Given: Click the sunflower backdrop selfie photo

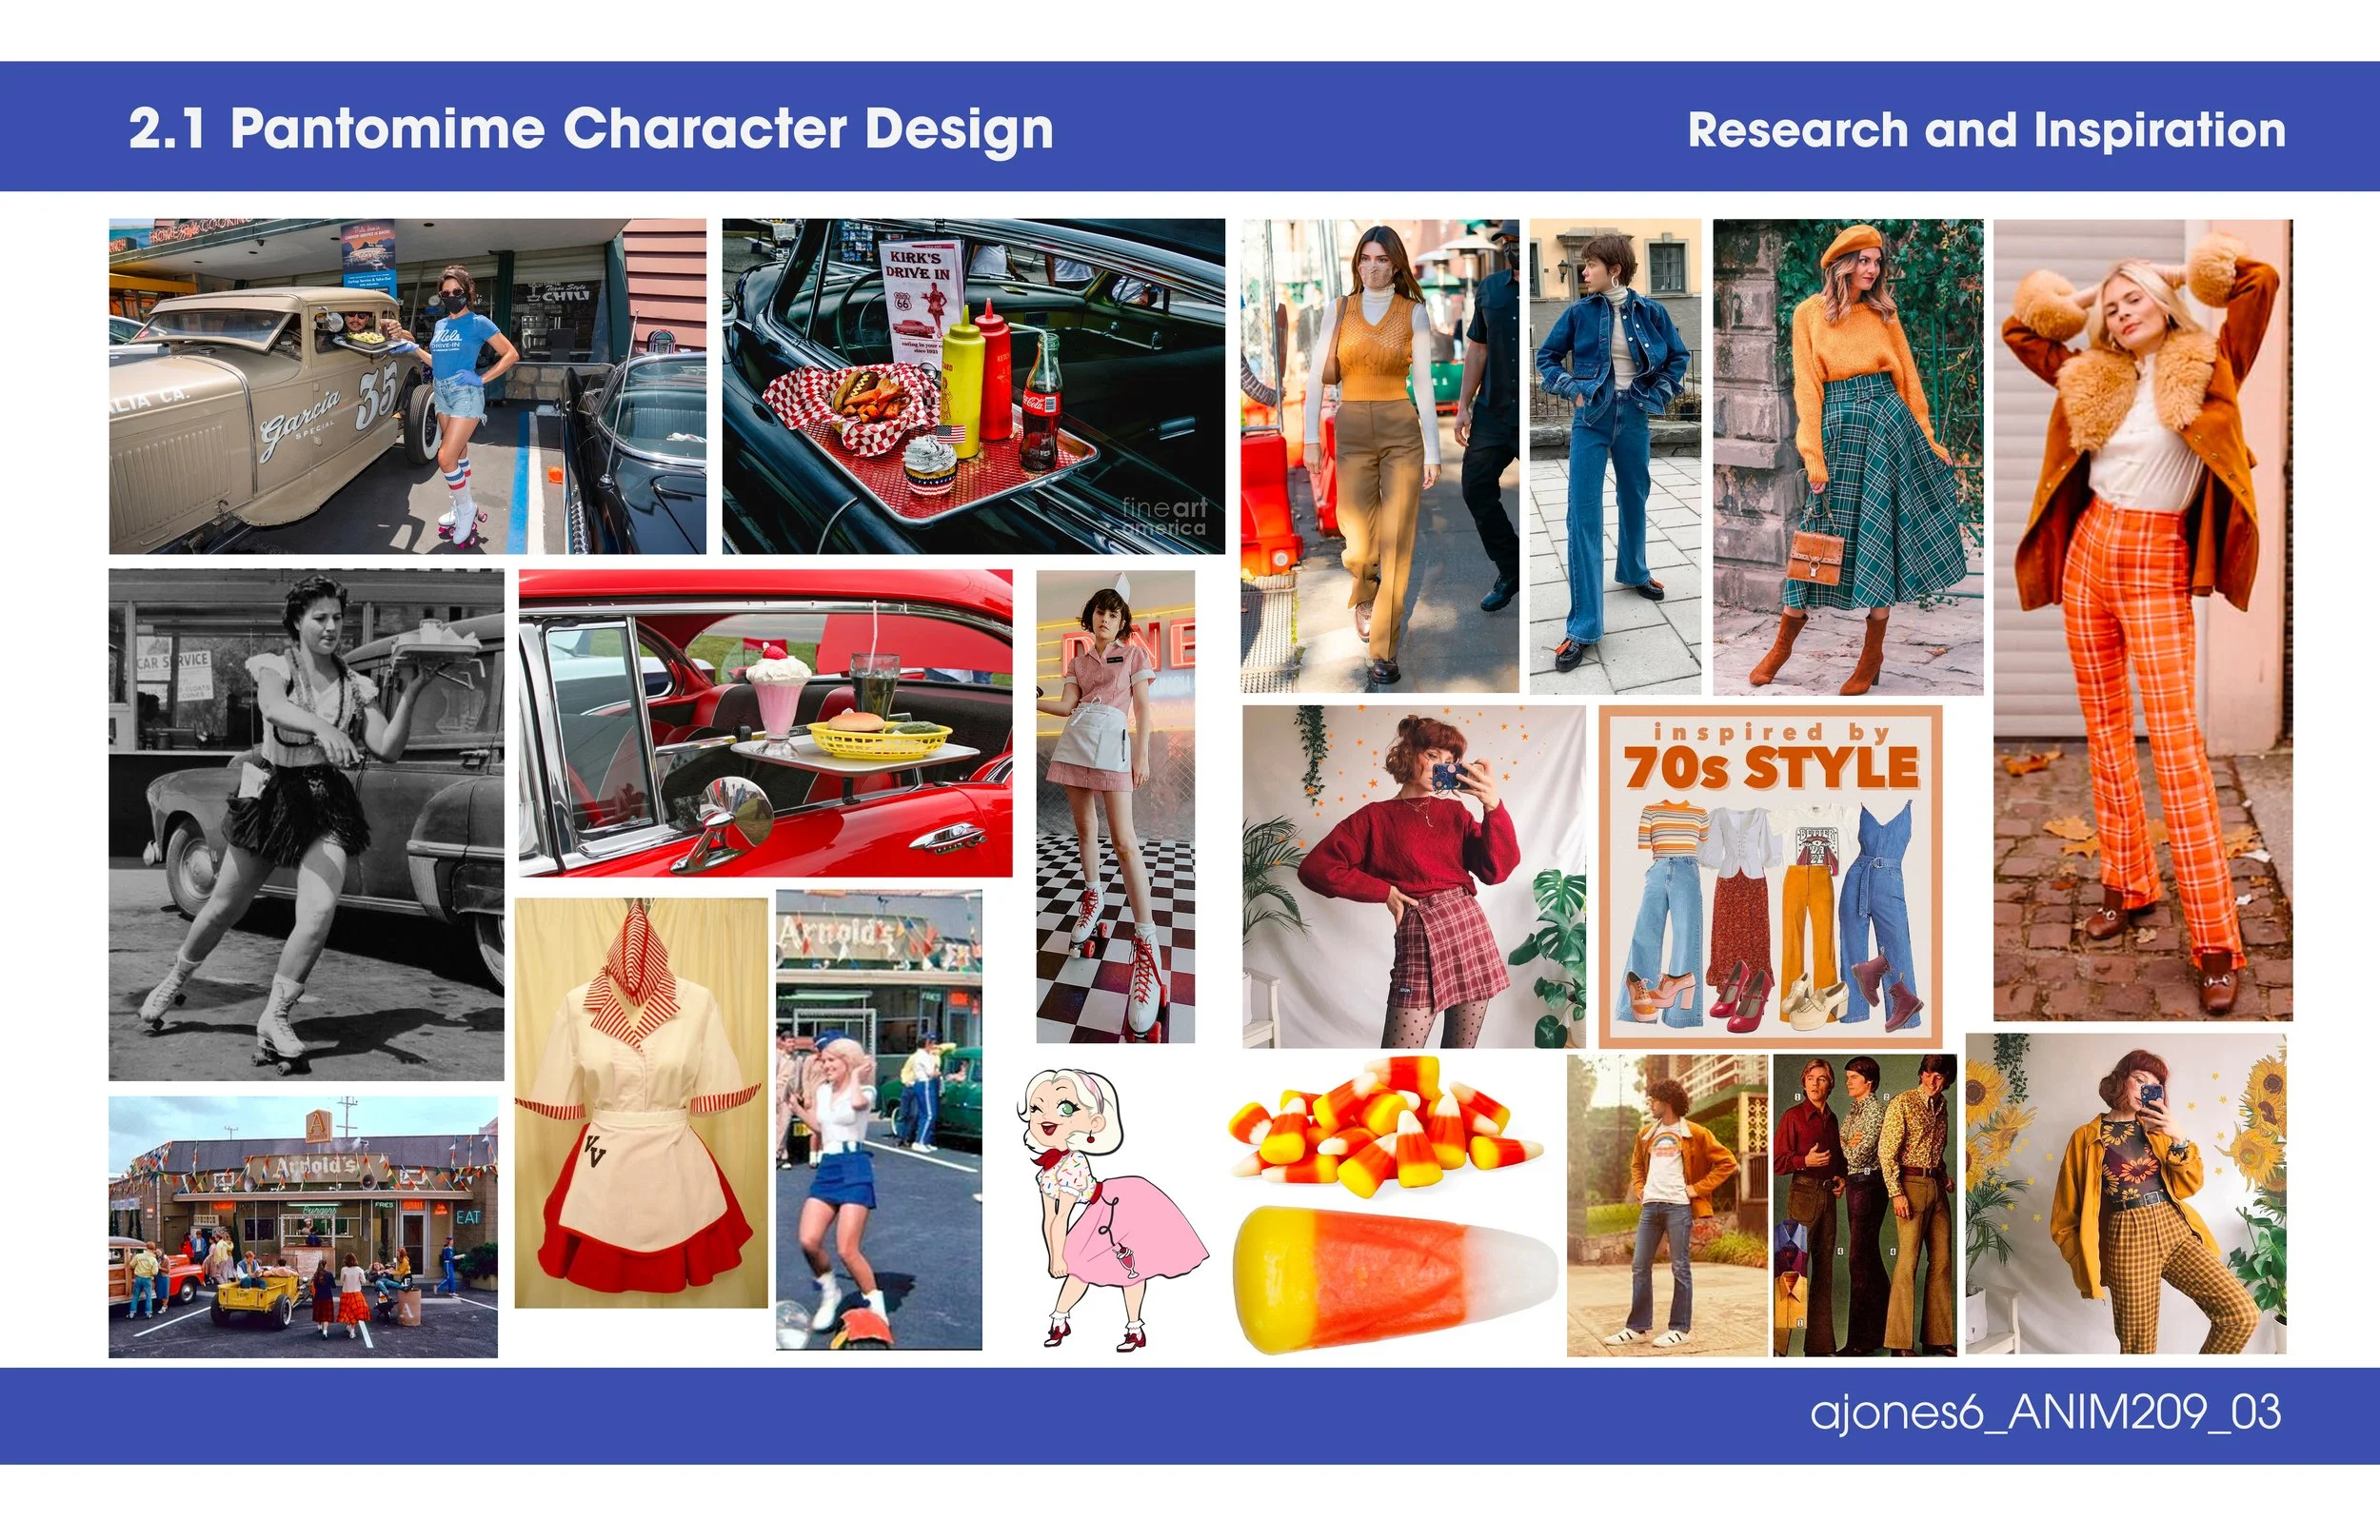Looking at the screenshot, I should [2125, 1194].
